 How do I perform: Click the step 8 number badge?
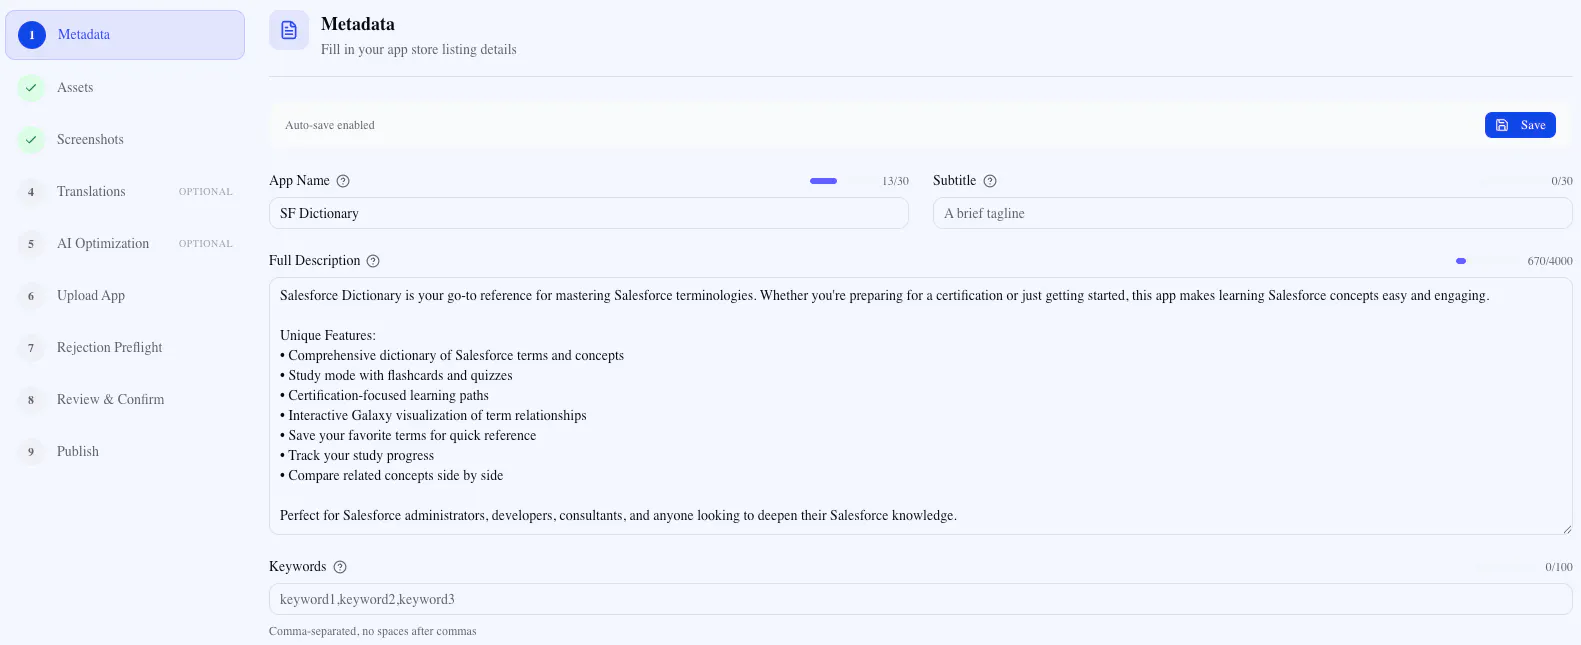point(31,399)
